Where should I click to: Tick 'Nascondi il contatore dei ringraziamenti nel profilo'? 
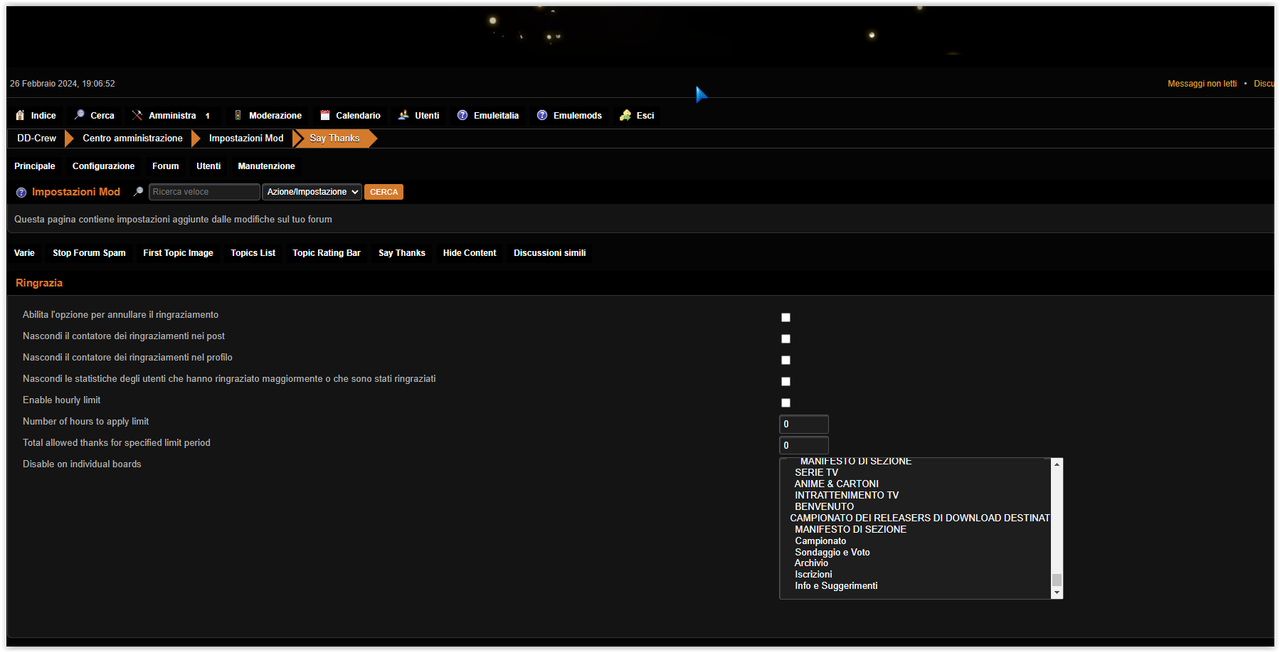coord(786,360)
